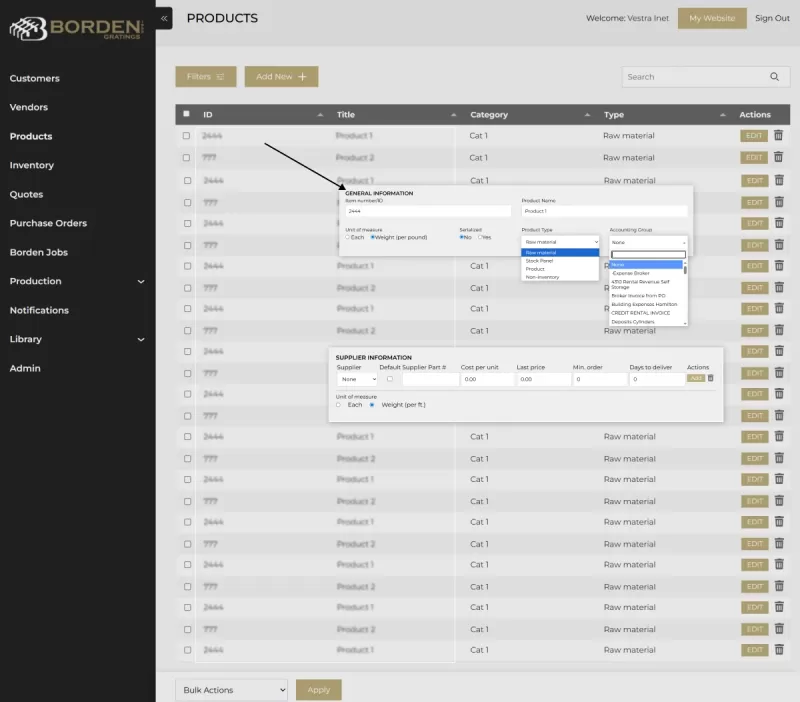Select the Serialized 'Yes' radio button

point(480,237)
